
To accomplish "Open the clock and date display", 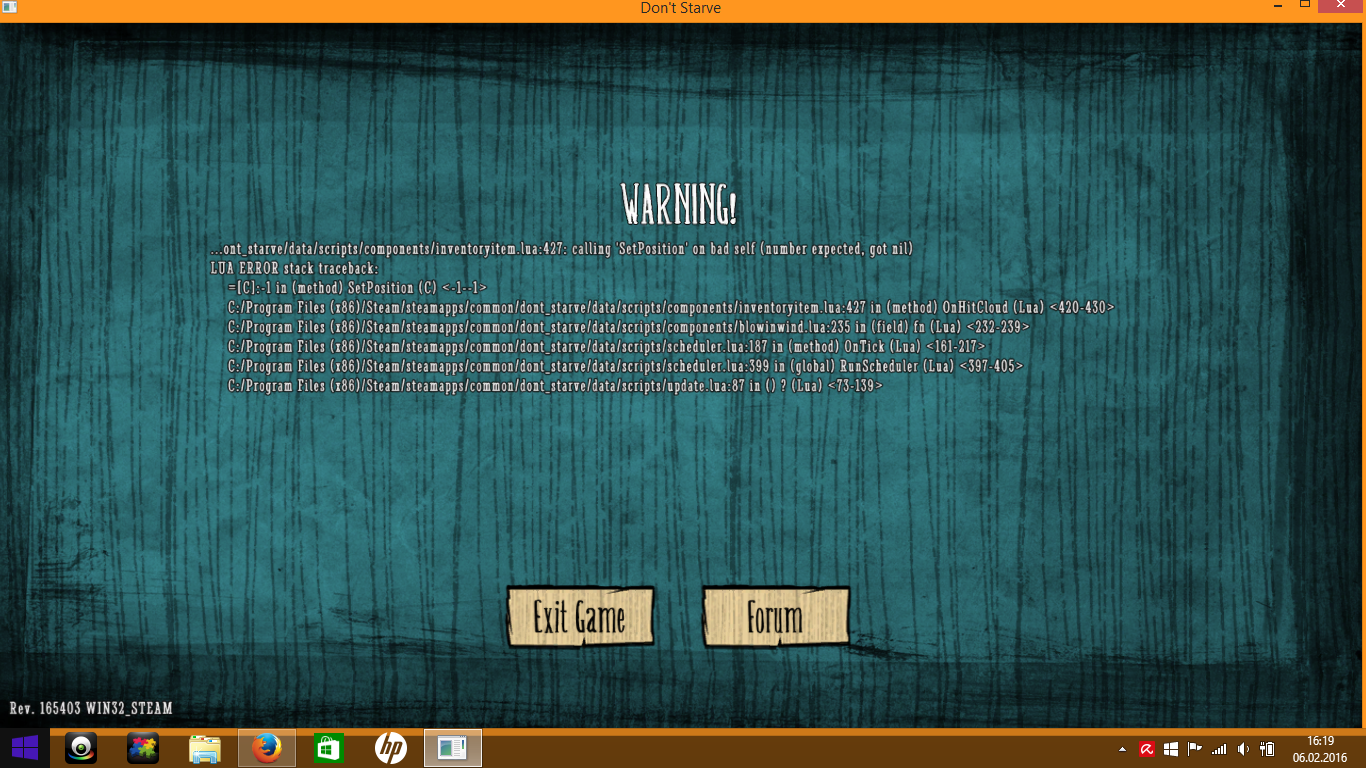I will click(1320, 748).
